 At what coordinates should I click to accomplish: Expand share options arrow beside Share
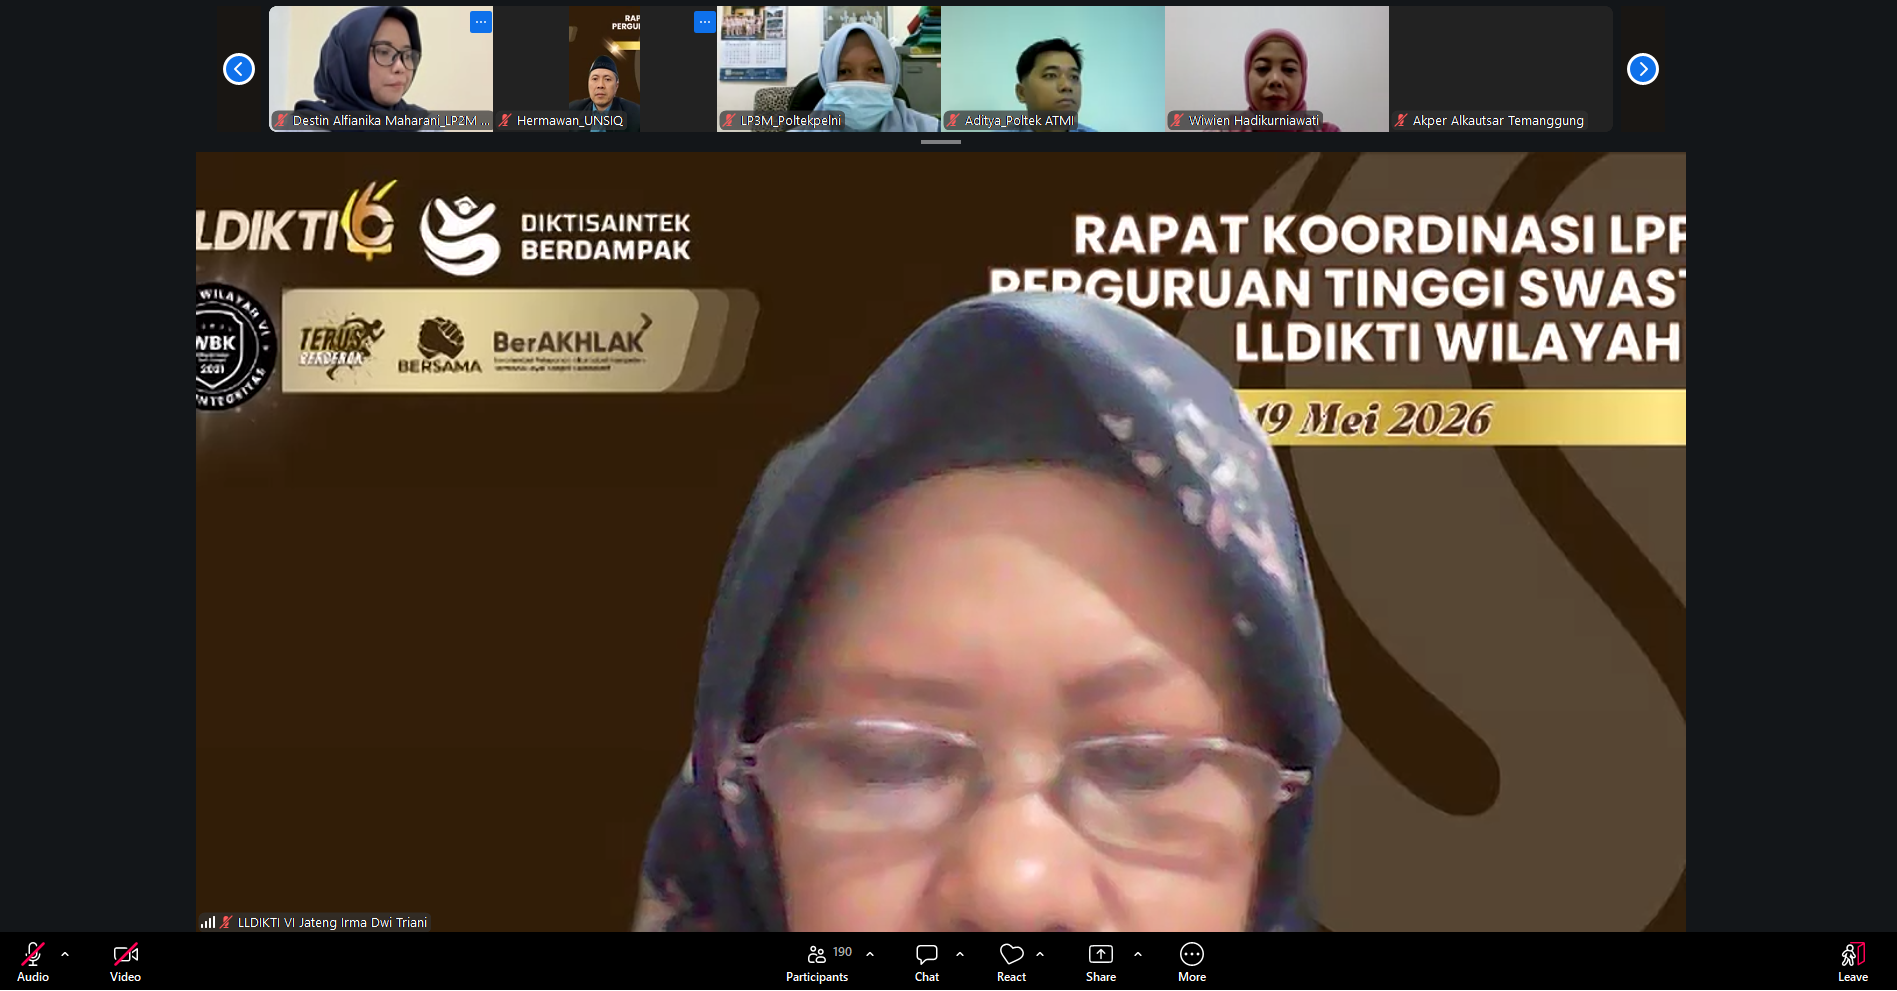click(1138, 954)
